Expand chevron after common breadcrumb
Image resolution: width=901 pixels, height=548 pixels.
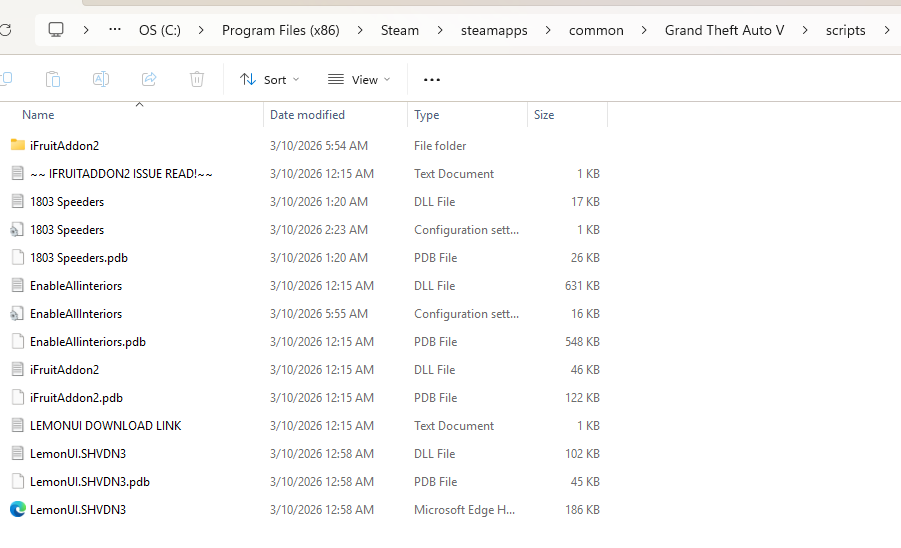click(x=644, y=30)
